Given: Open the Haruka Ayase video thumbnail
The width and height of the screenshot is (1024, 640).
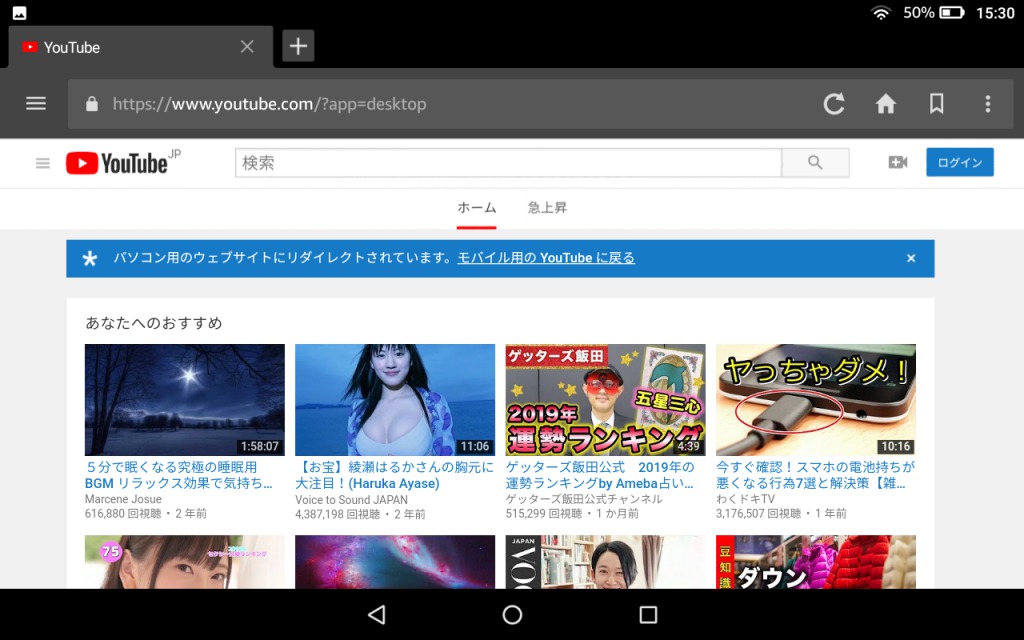Looking at the screenshot, I should tap(395, 400).
